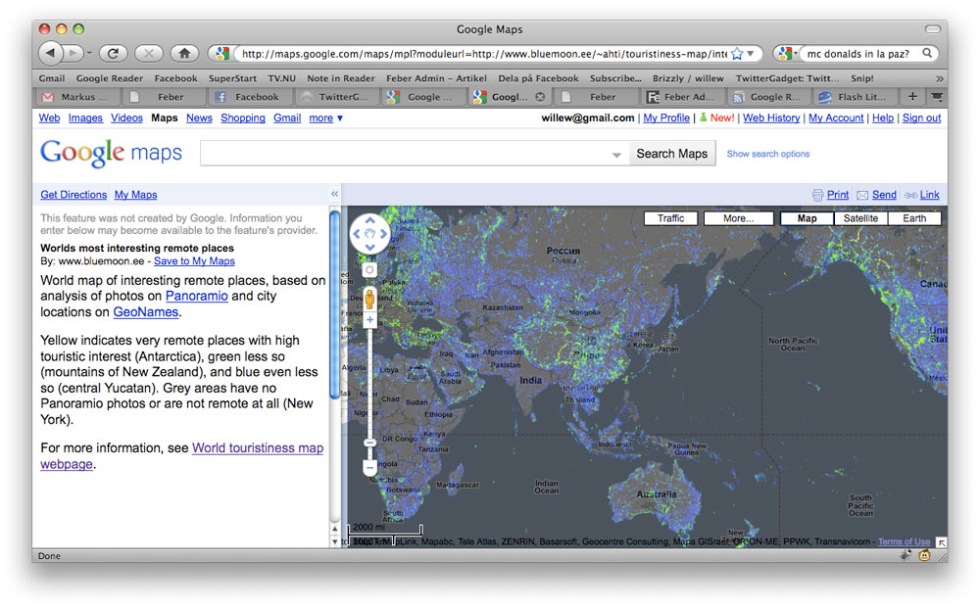This screenshot has height=607, width=980.
Task: Go to the browser home page icon
Action: 183,53
